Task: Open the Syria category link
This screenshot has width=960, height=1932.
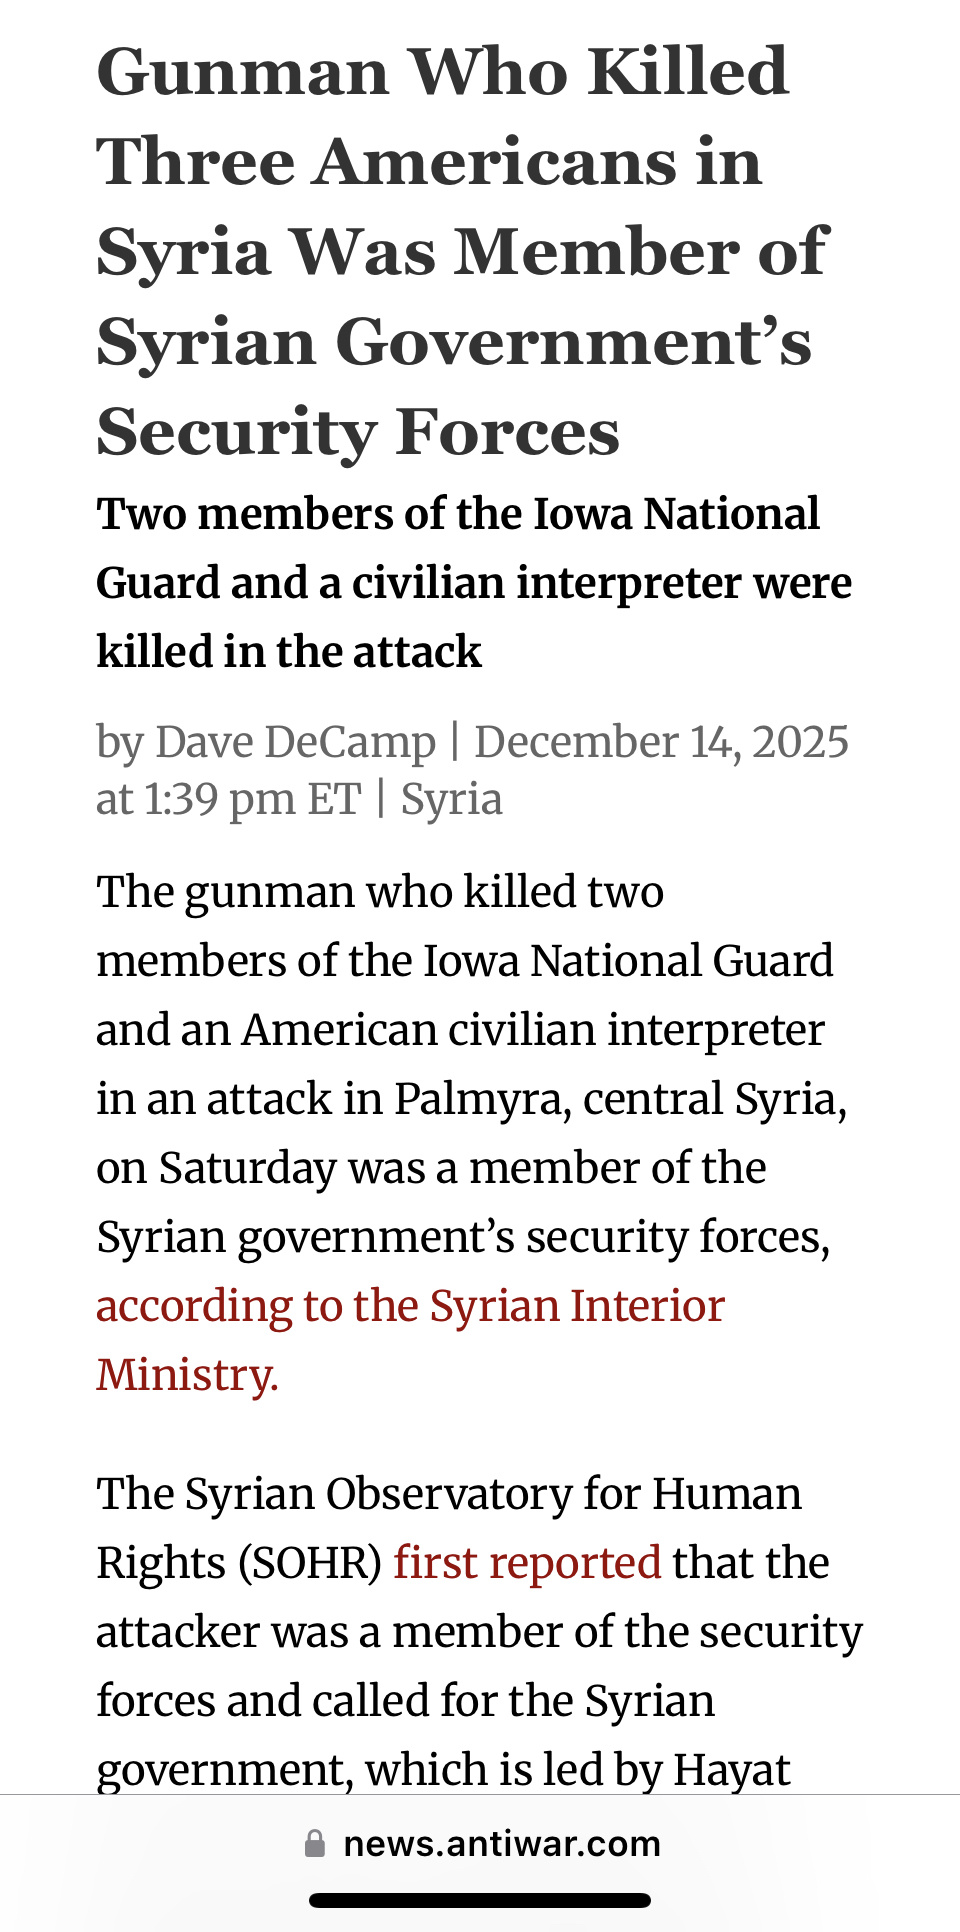Action: pyautogui.click(x=451, y=799)
